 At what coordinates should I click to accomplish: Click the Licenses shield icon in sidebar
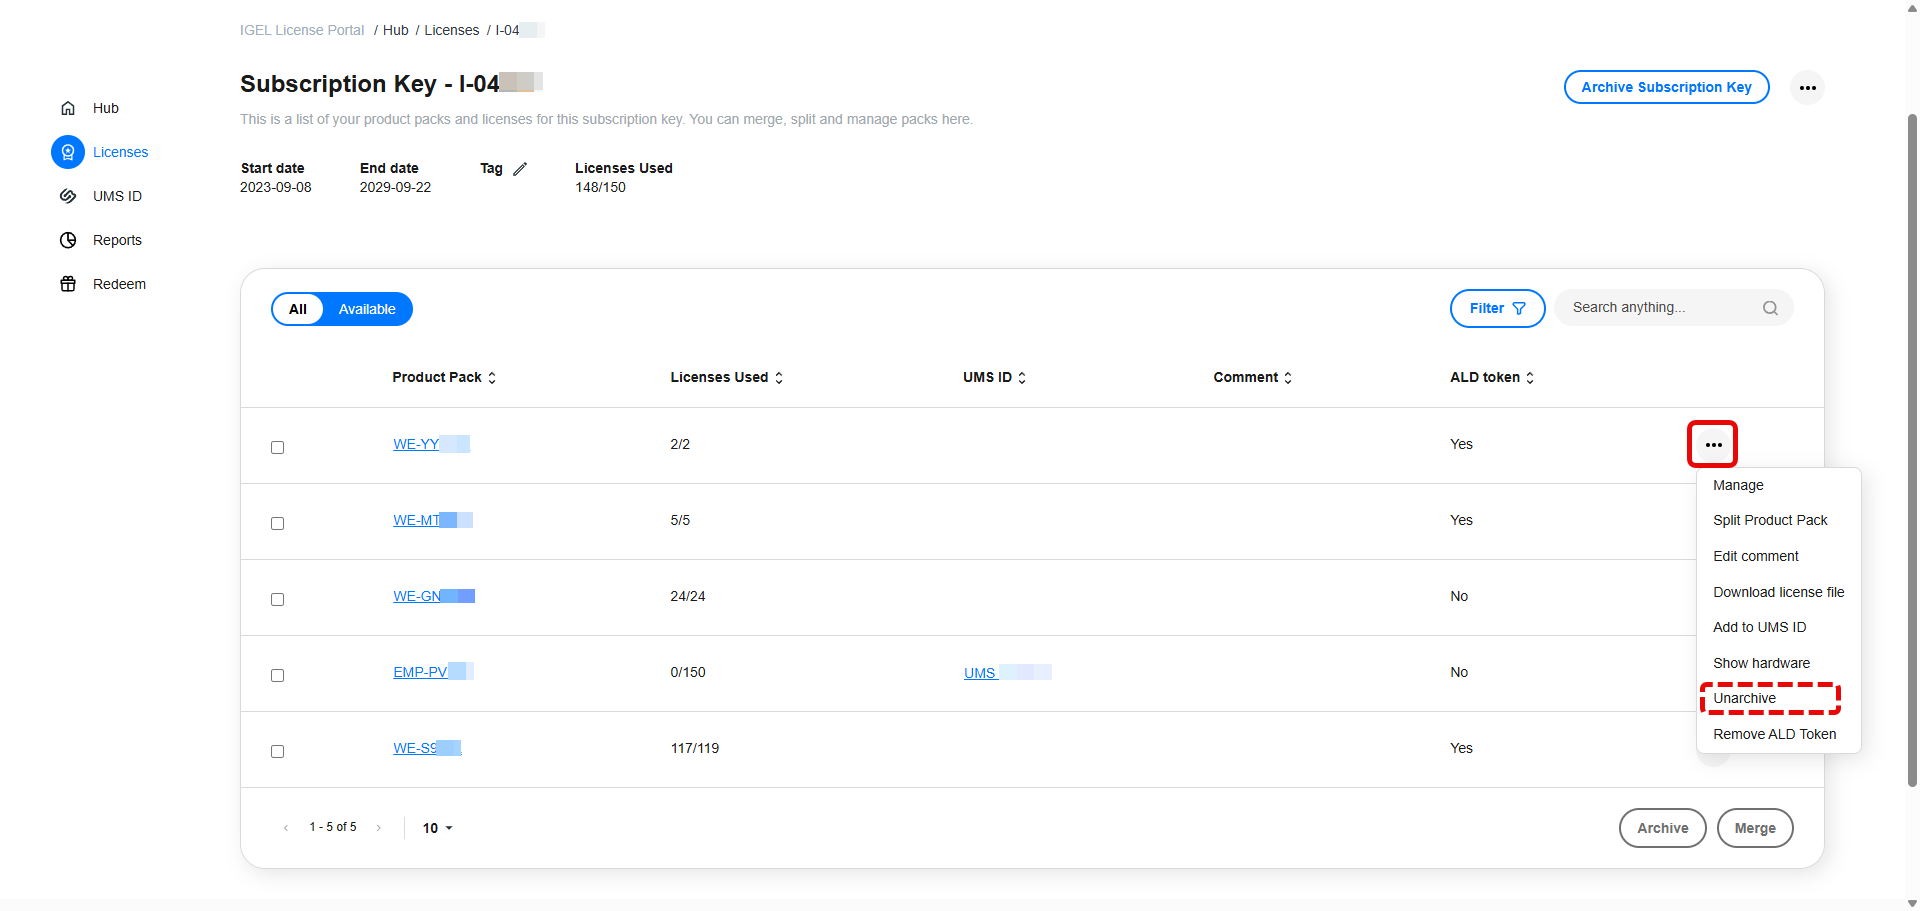tap(67, 152)
